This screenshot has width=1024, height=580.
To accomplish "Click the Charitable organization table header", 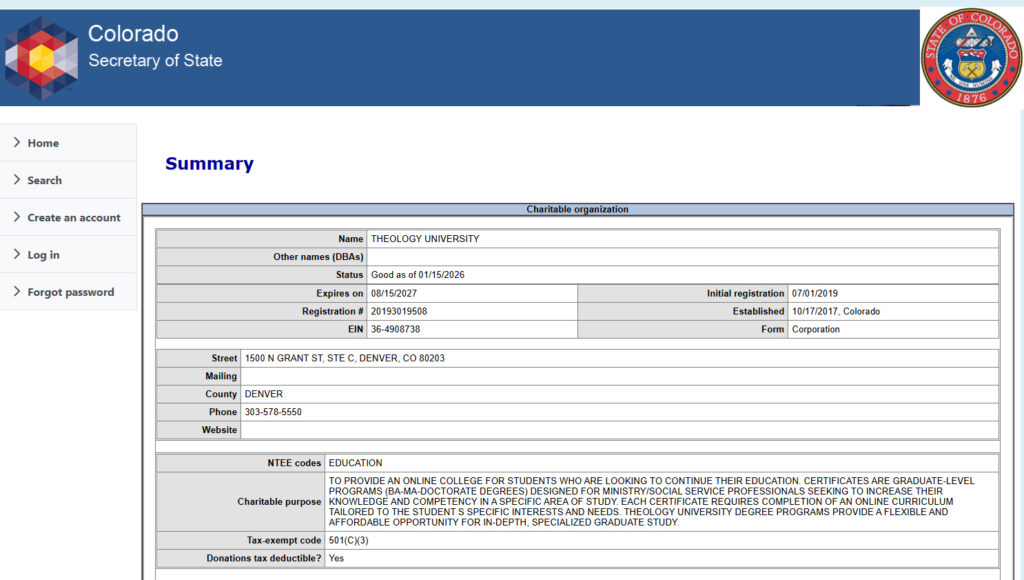I will pyautogui.click(x=577, y=209).
